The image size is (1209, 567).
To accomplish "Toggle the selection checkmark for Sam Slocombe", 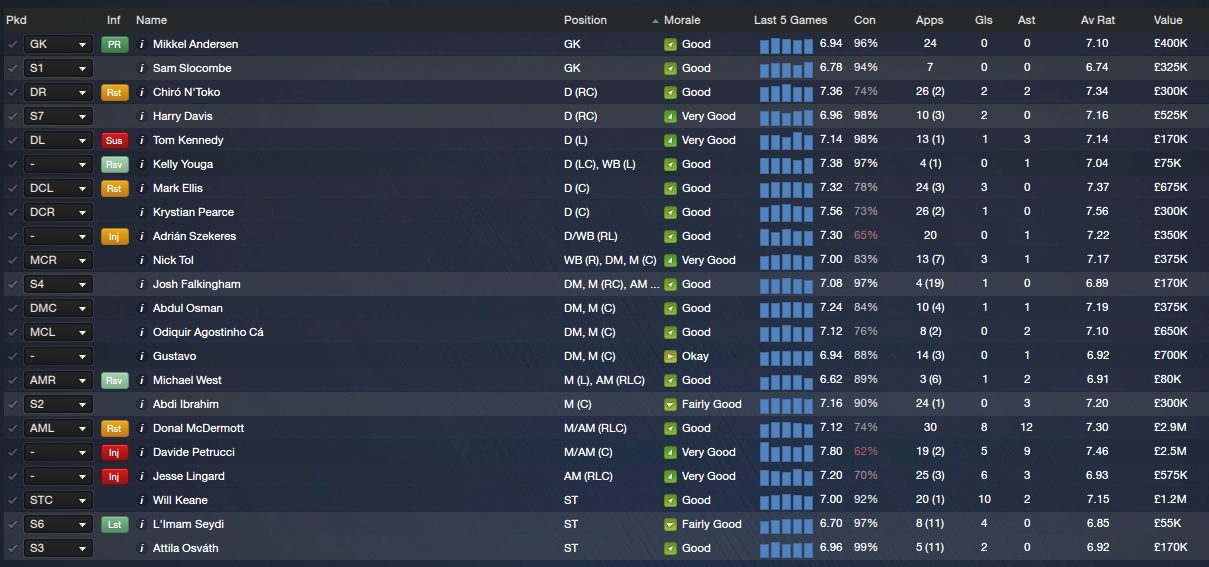I will 12,68.
